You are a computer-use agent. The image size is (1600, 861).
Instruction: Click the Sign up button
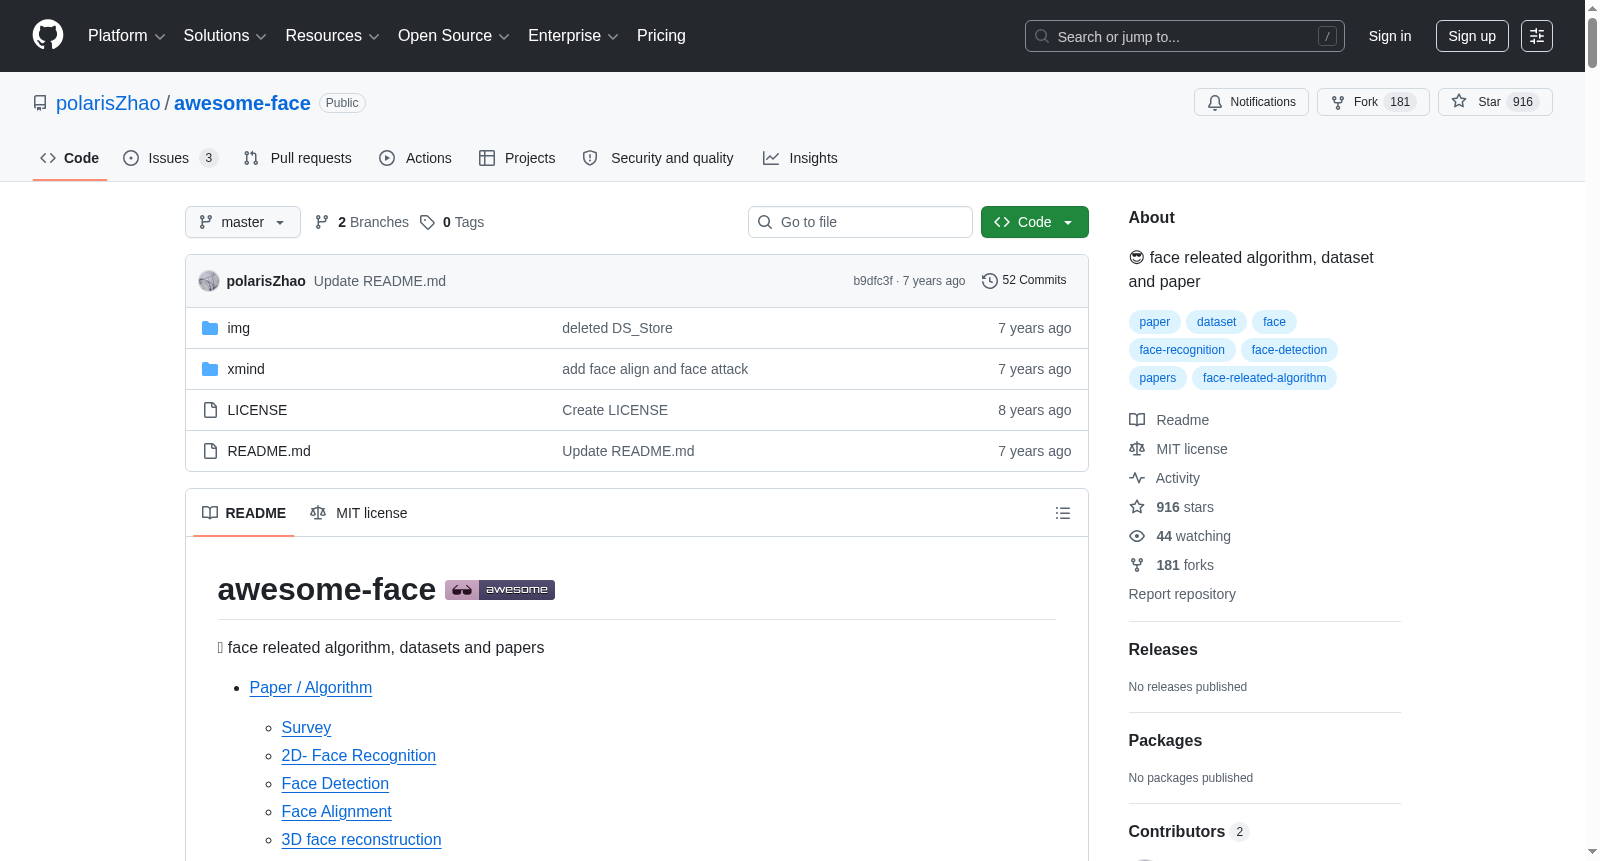point(1472,36)
